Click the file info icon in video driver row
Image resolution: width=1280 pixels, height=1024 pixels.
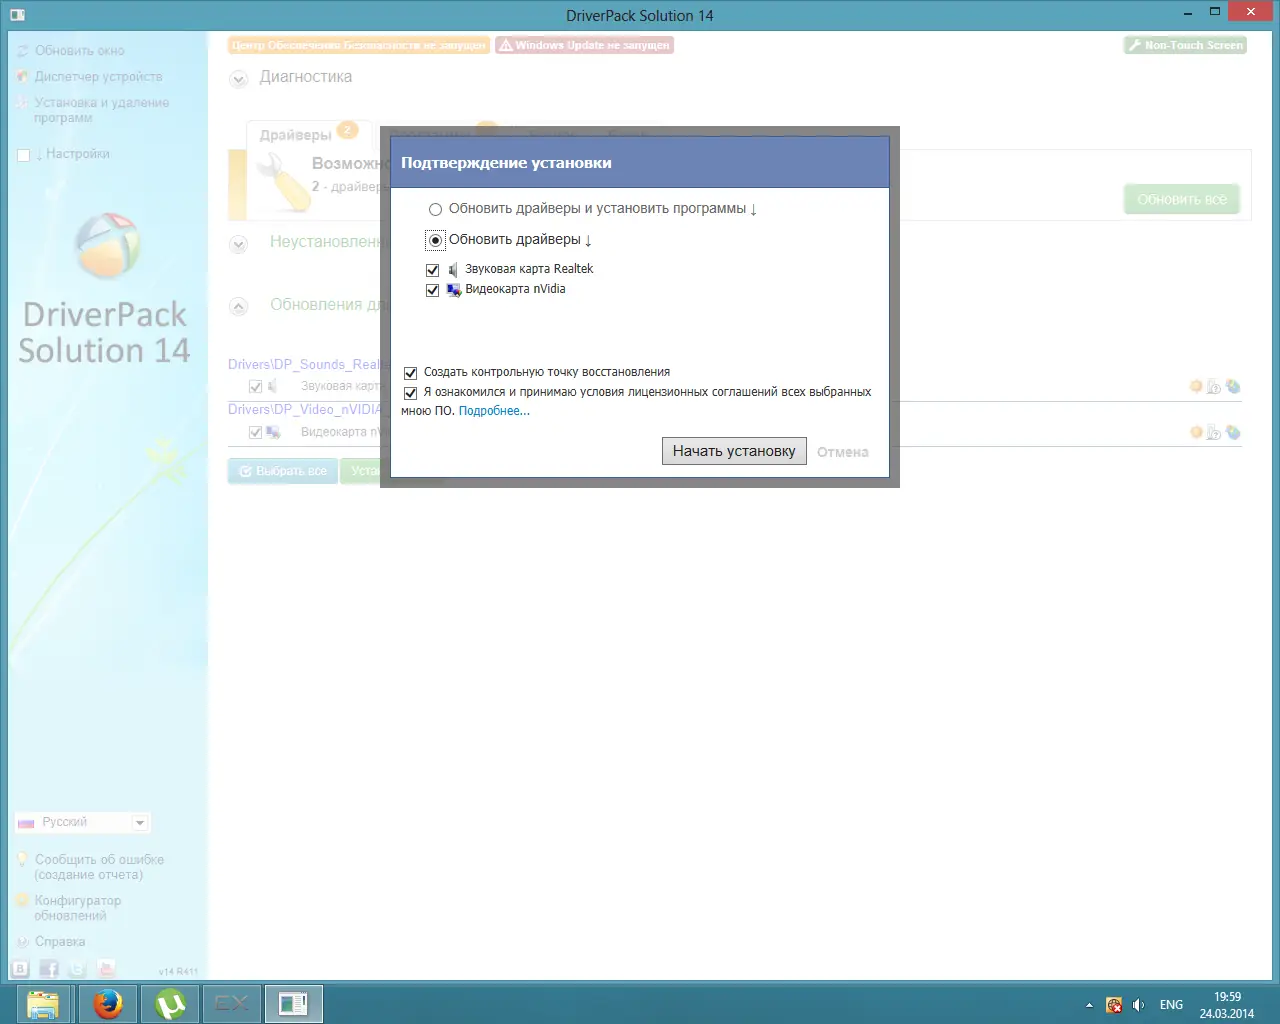(1214, 433)
